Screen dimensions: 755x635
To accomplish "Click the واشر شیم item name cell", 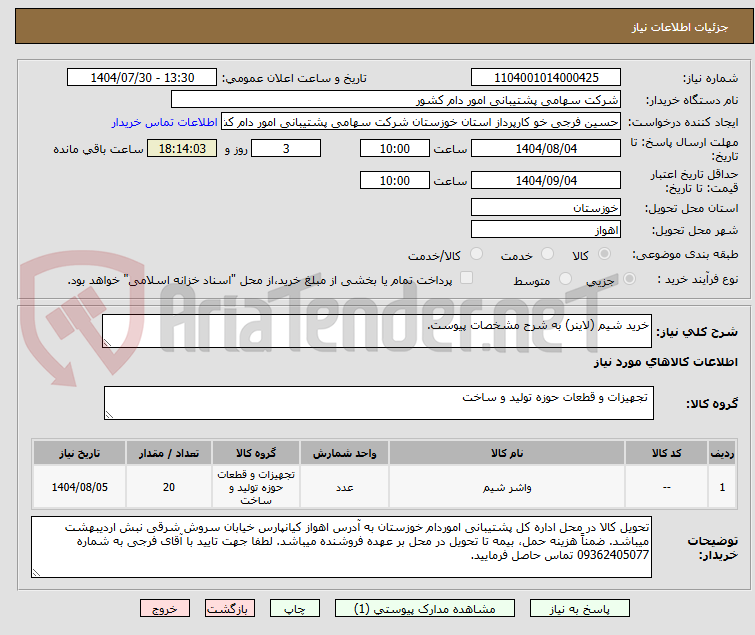I will 507,487.
